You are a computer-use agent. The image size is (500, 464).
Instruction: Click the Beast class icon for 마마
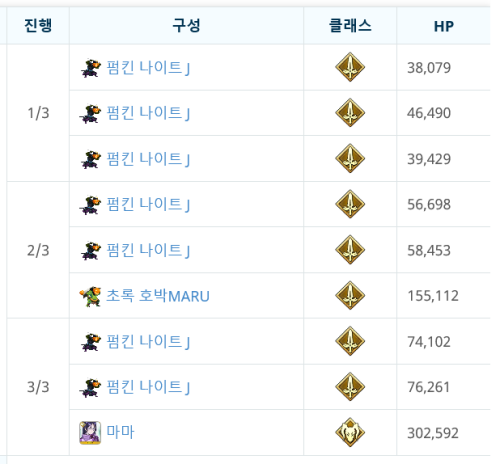[350, 432]
